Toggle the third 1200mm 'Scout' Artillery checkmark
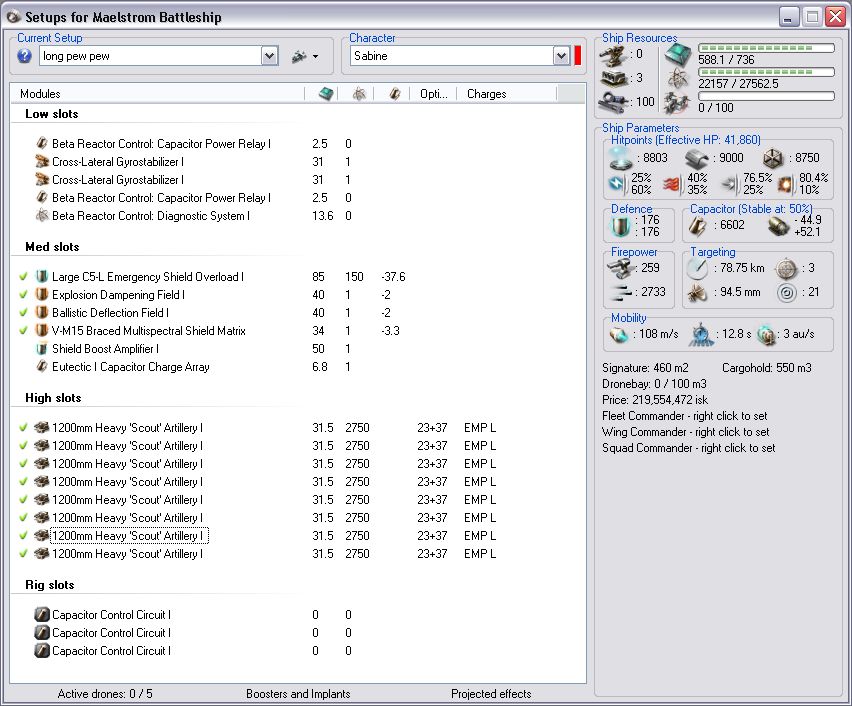Viewport: 852px width, 706px height. [23, 464]
